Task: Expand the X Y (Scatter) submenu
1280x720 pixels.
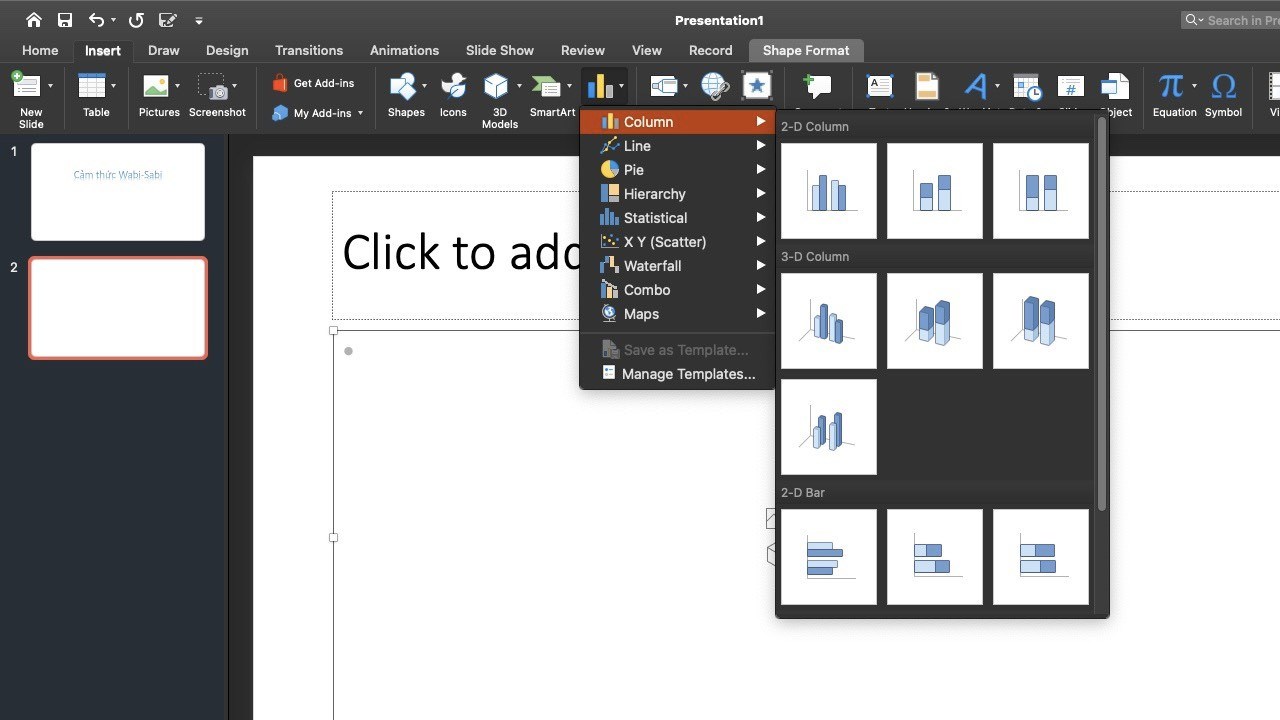Action: [x=678, y=242]
